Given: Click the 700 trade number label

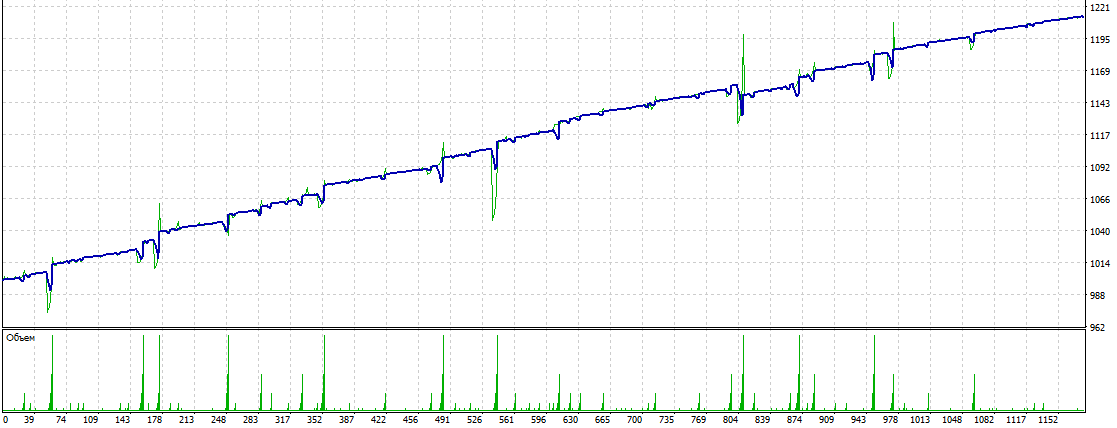Looking at the screenshot, I should (635, 420).
